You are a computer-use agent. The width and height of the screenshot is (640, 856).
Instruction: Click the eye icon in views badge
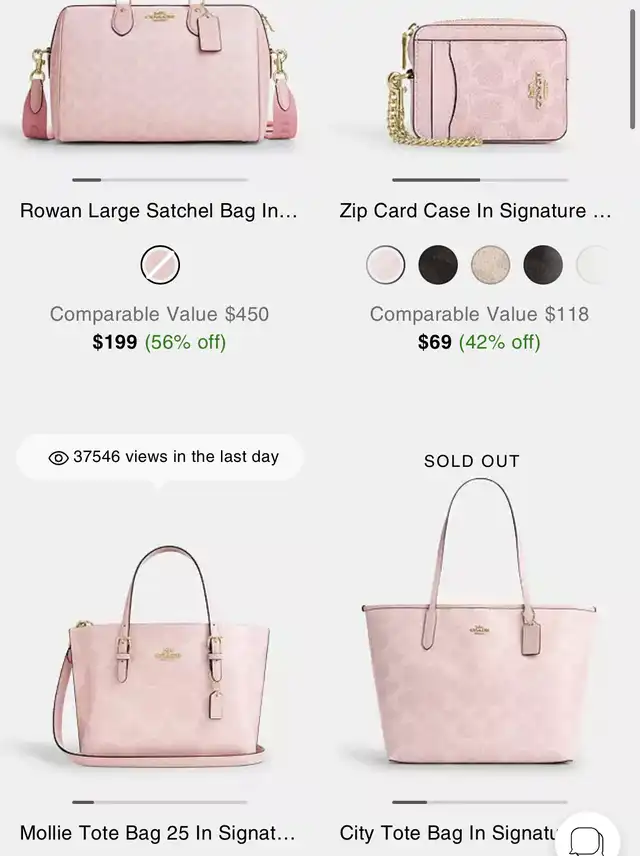pos(58,457)
